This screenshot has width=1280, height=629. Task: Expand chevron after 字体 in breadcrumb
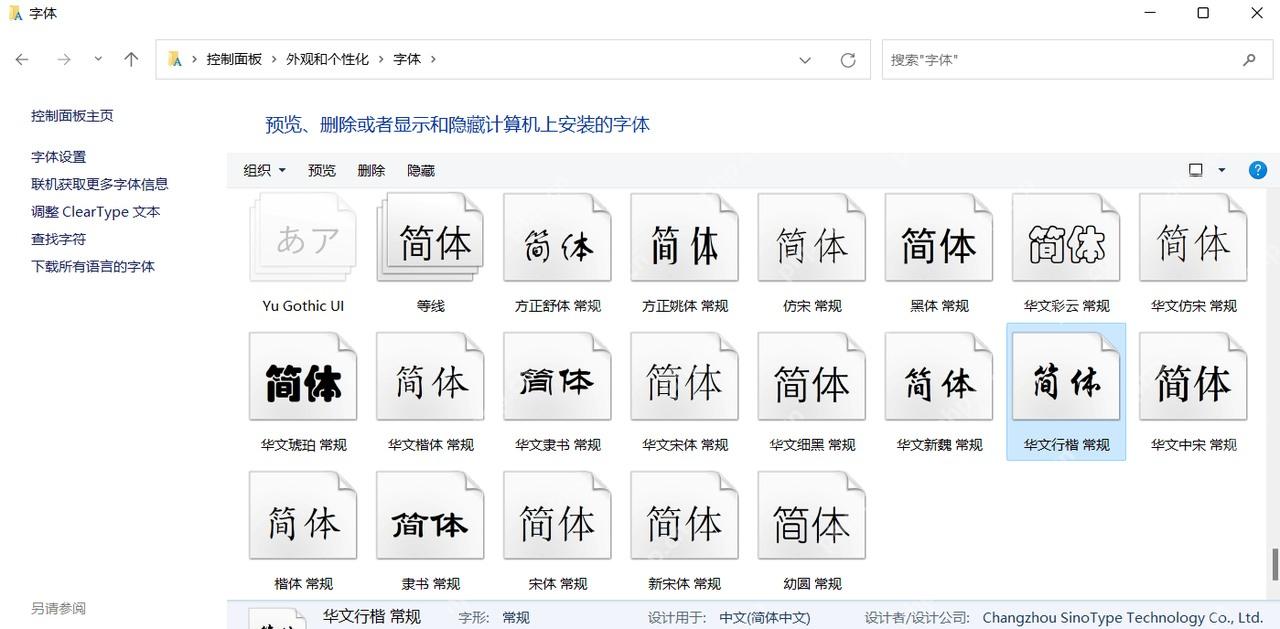(433, 60)
